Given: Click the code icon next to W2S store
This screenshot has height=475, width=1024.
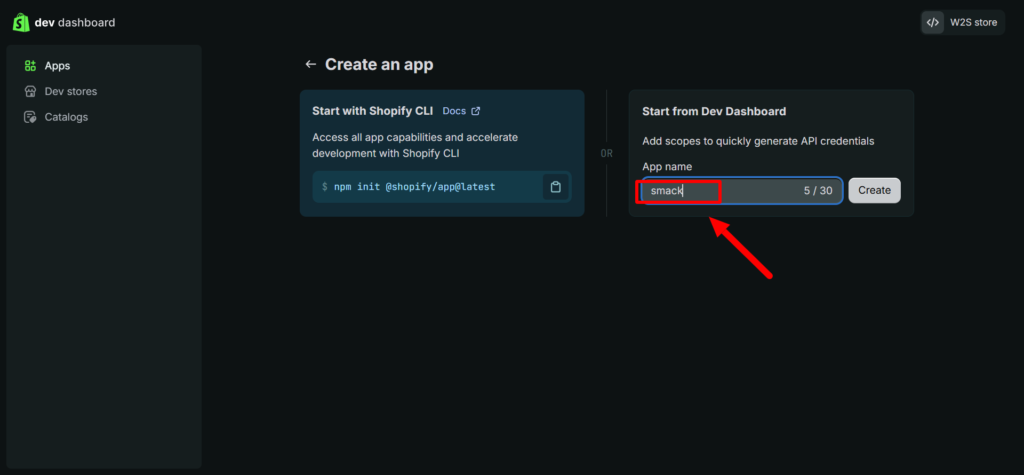Looking at the screenshot, I should click(x=933, y=22).
